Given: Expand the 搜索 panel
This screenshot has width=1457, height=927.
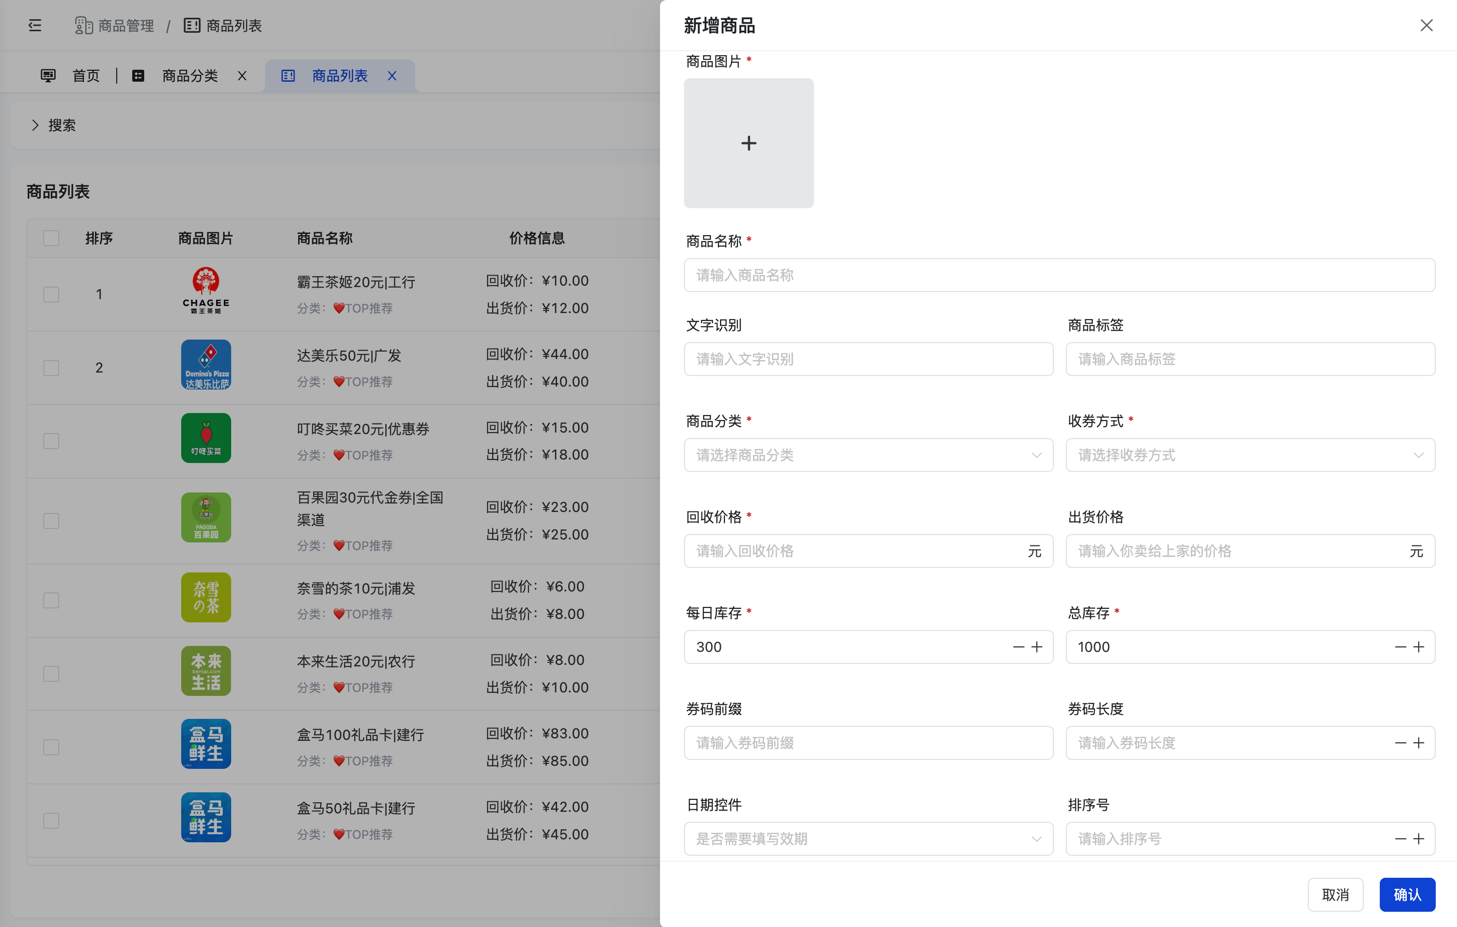Looking at the screenshot, I should tap(53, 125).
